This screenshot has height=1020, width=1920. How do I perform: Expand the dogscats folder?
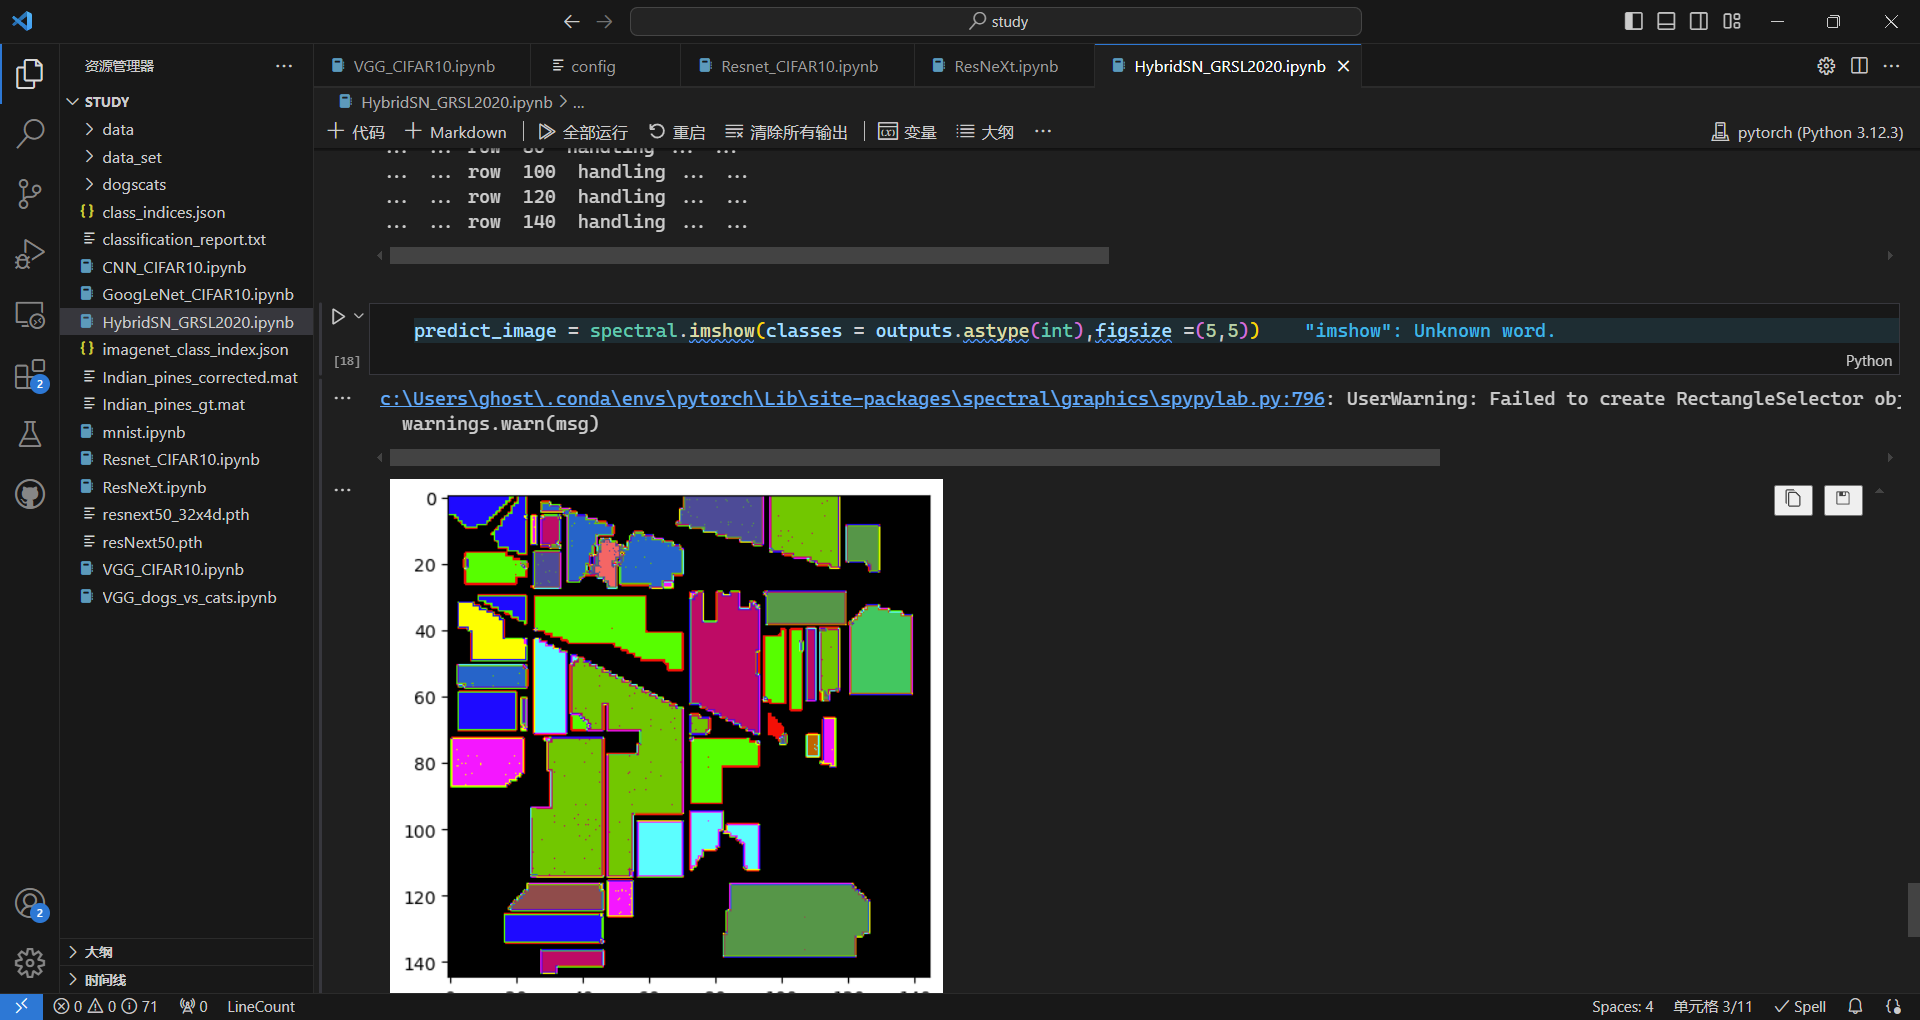133,184
